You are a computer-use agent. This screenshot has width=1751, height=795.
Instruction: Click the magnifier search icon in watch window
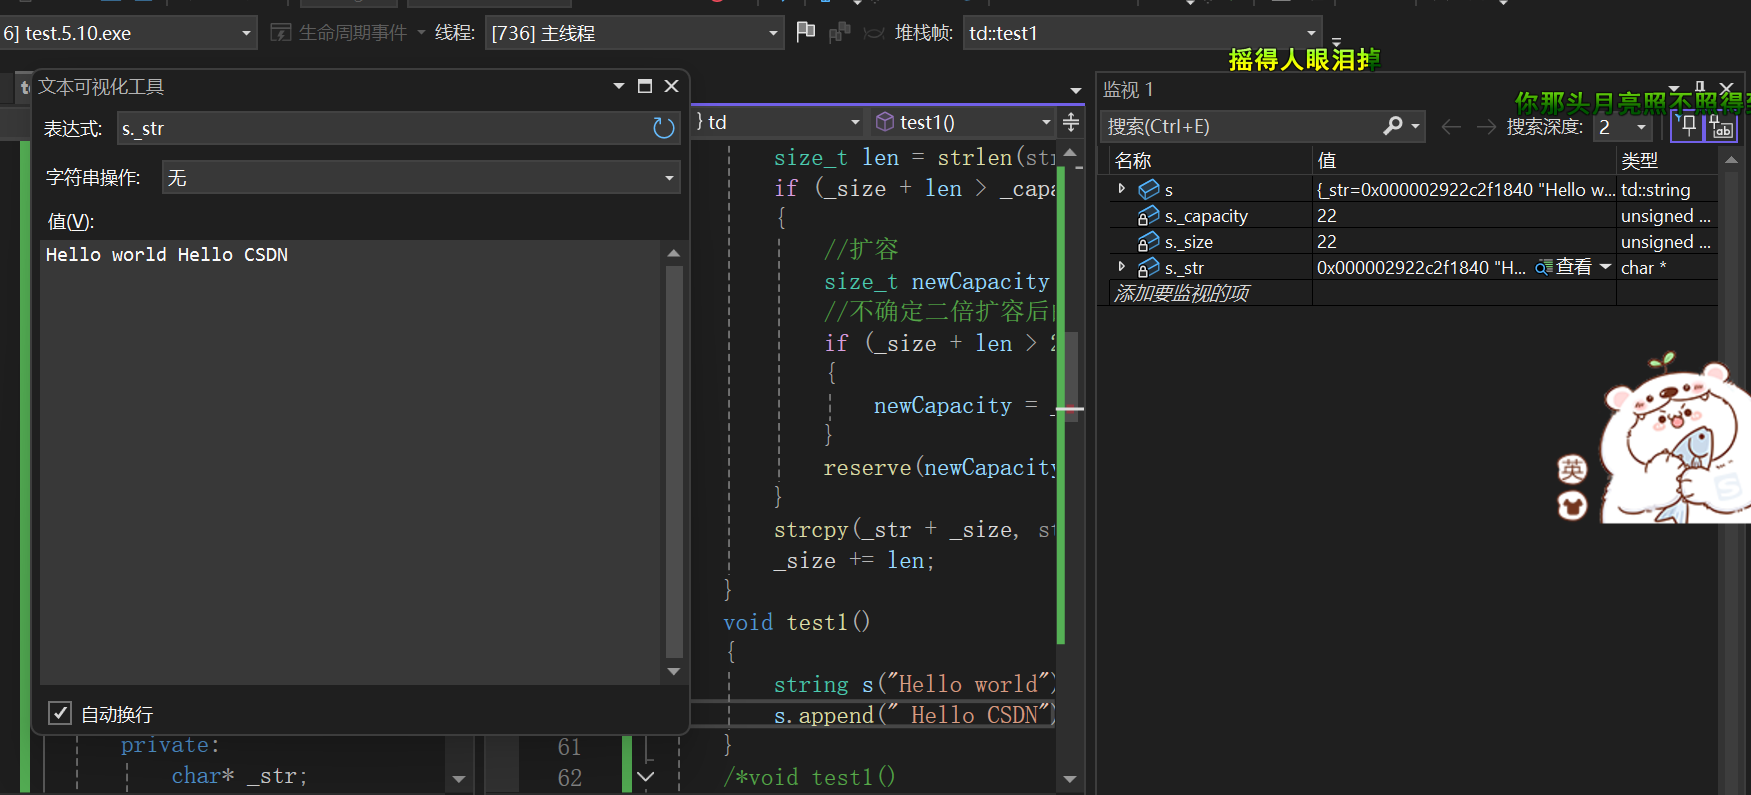click(1393, 126)
